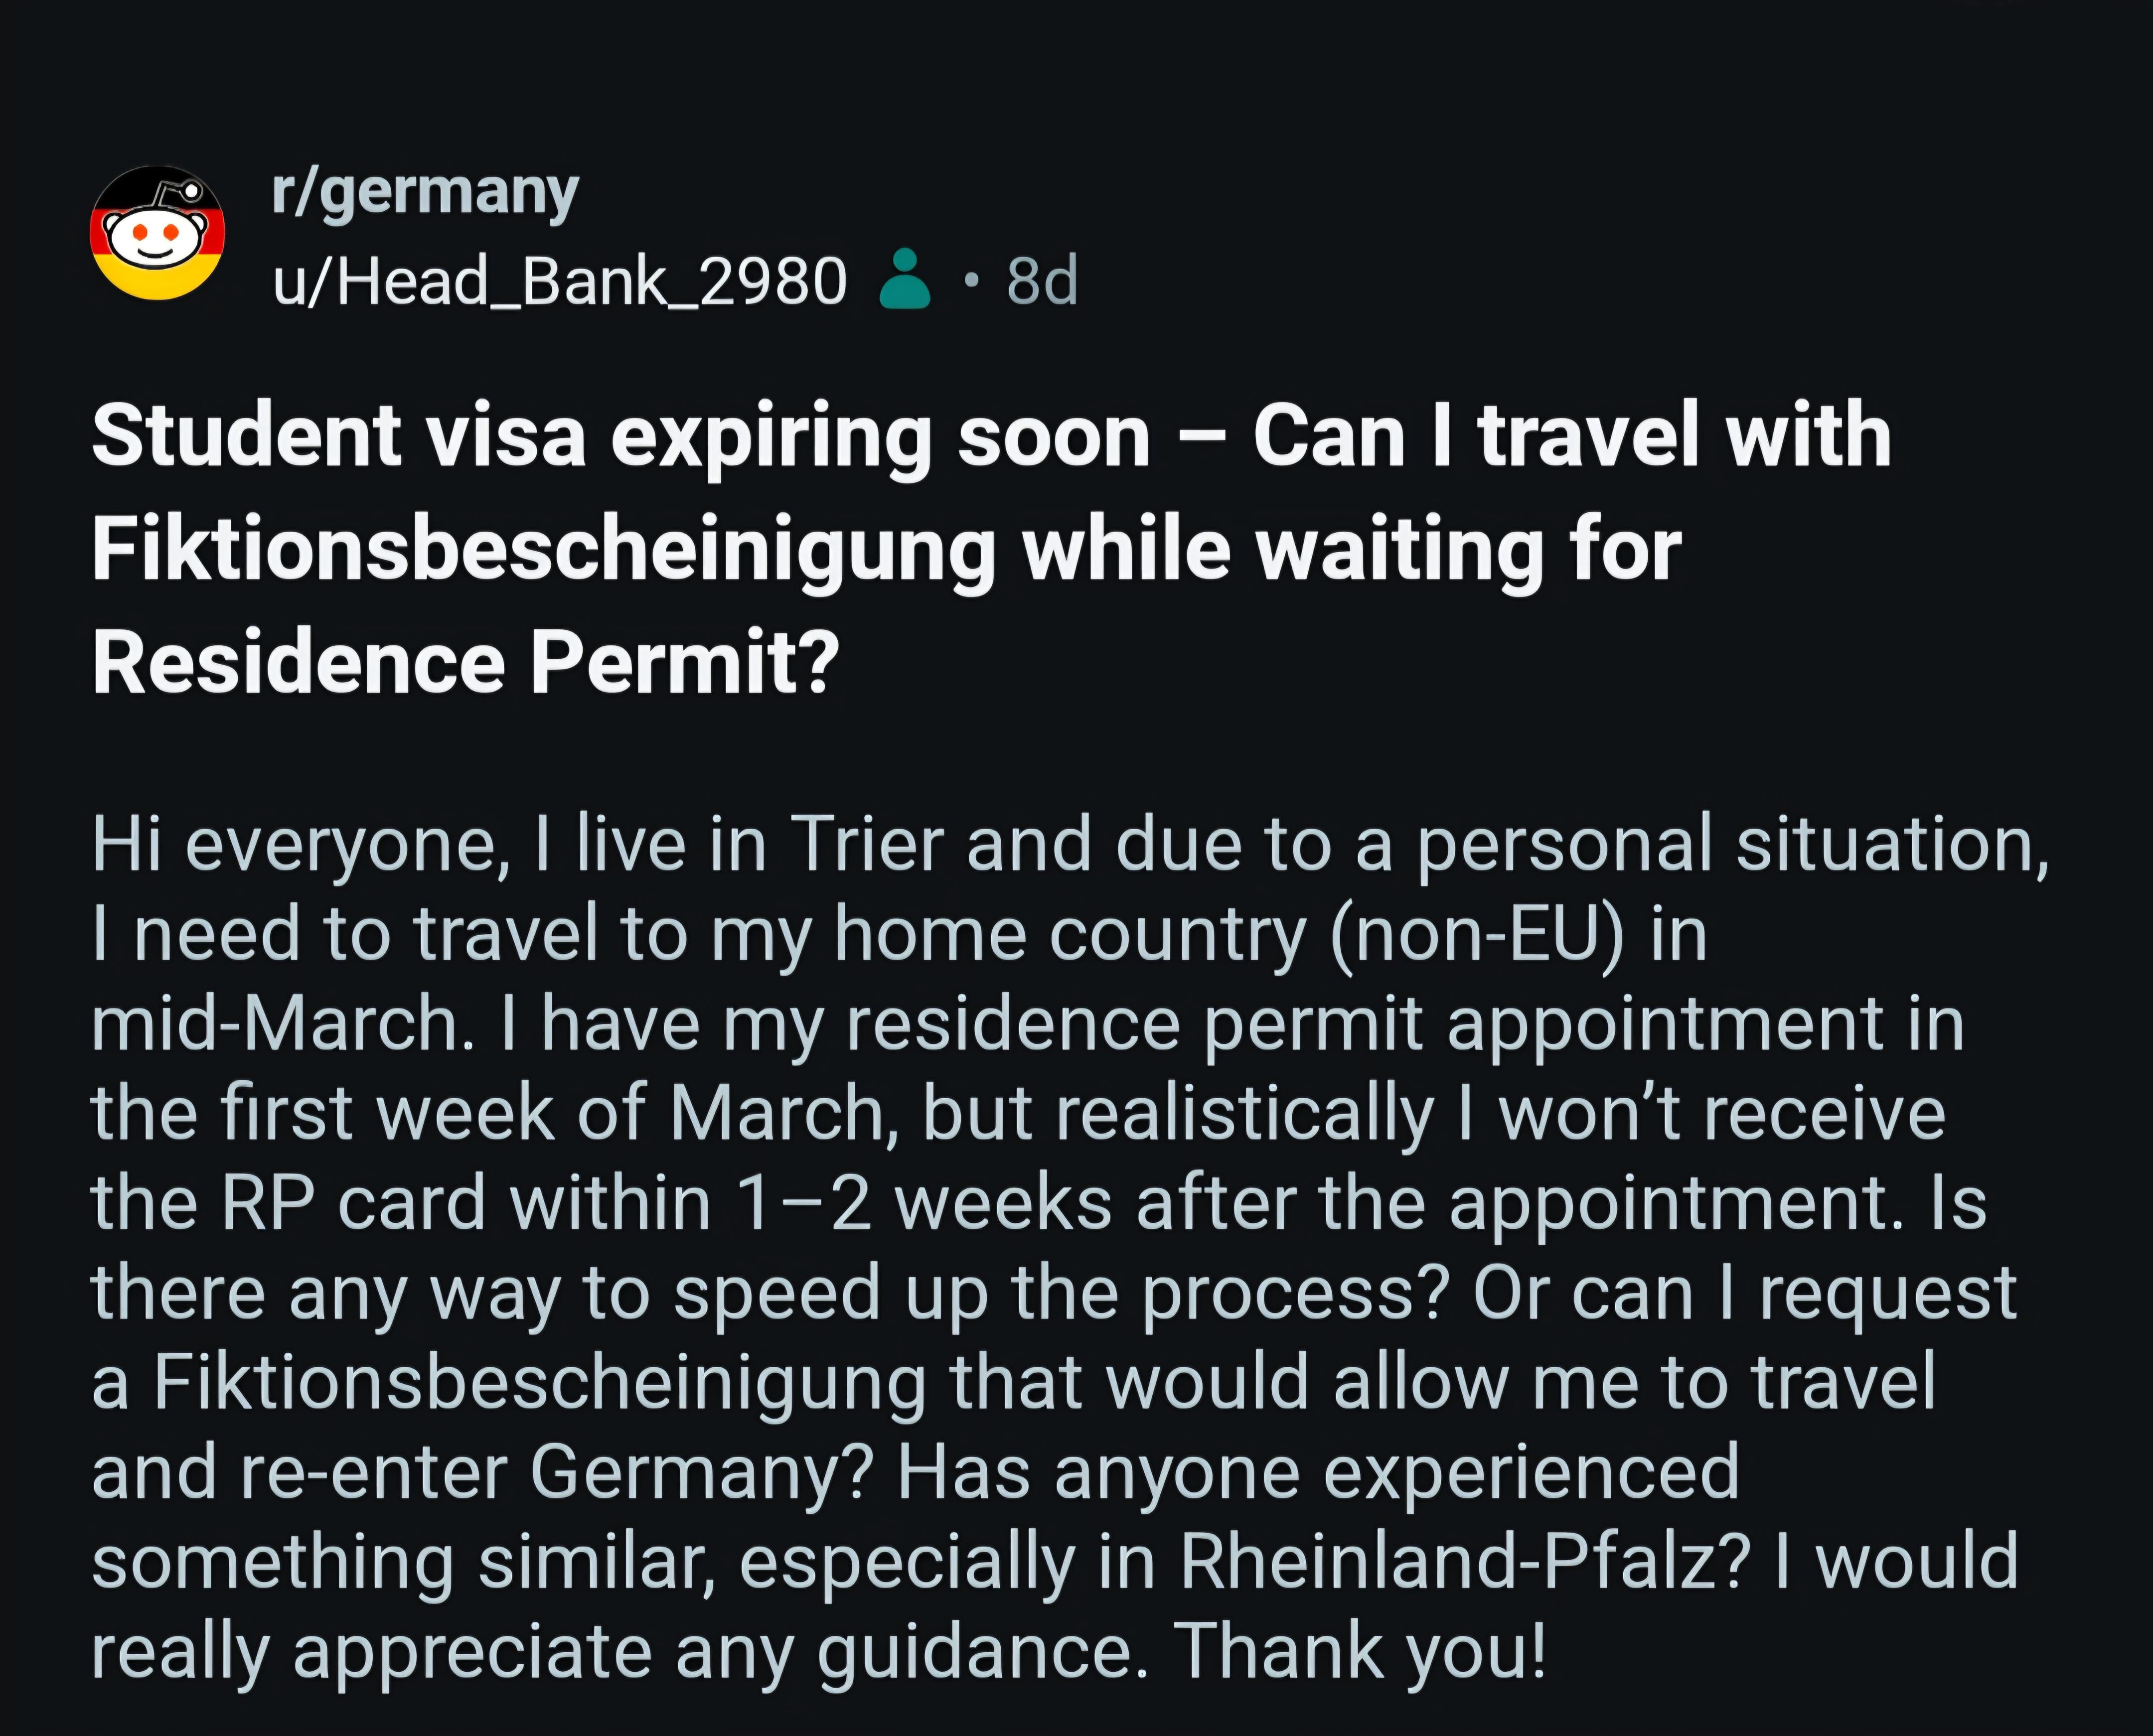
Task: Open the post via 'Student visa expiring soon' title
Action: tap(620, 436)
